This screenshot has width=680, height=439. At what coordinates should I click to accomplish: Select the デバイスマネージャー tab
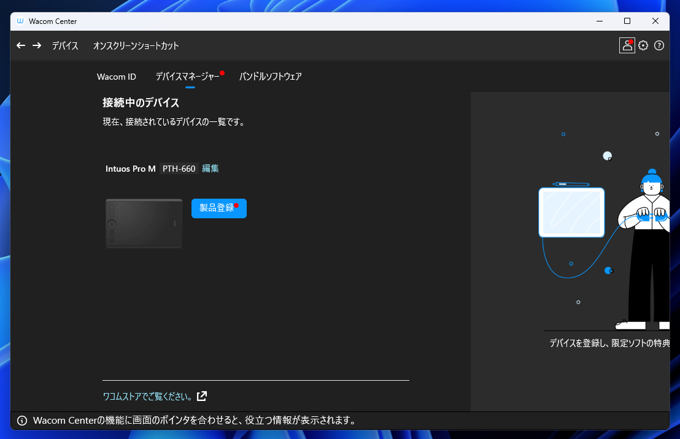tap(187, 77)
